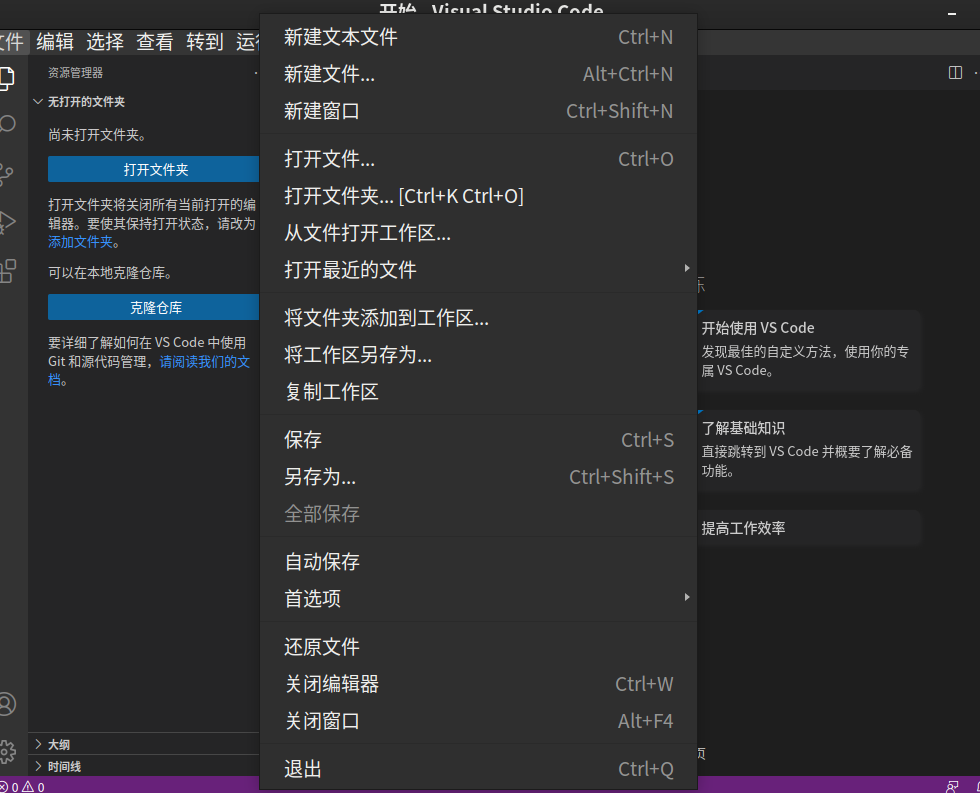Viewport: 980px width, 793px height.
Task: Click the errors and warnings status indicator
Action: tap(20, 786)
